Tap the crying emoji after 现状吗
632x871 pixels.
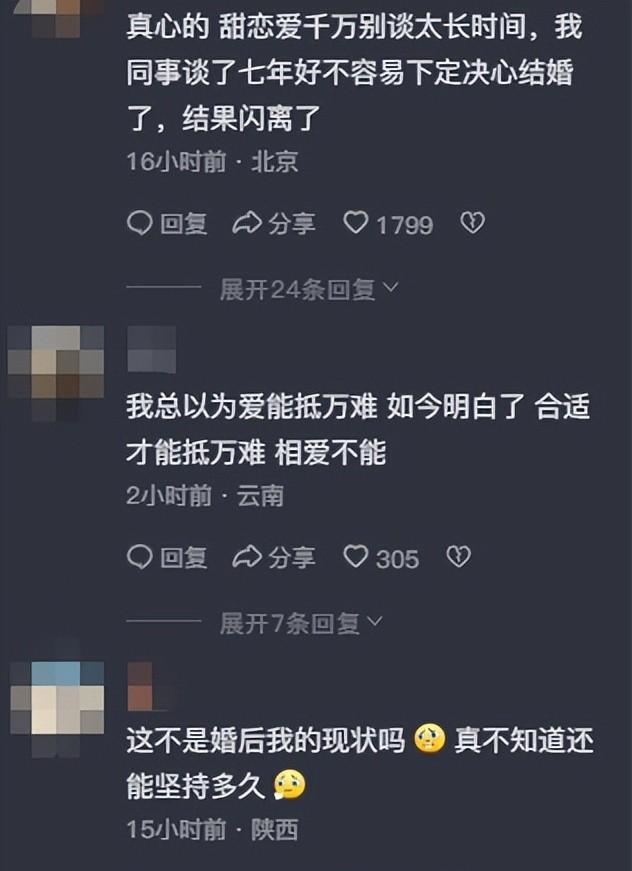[430, 739]
